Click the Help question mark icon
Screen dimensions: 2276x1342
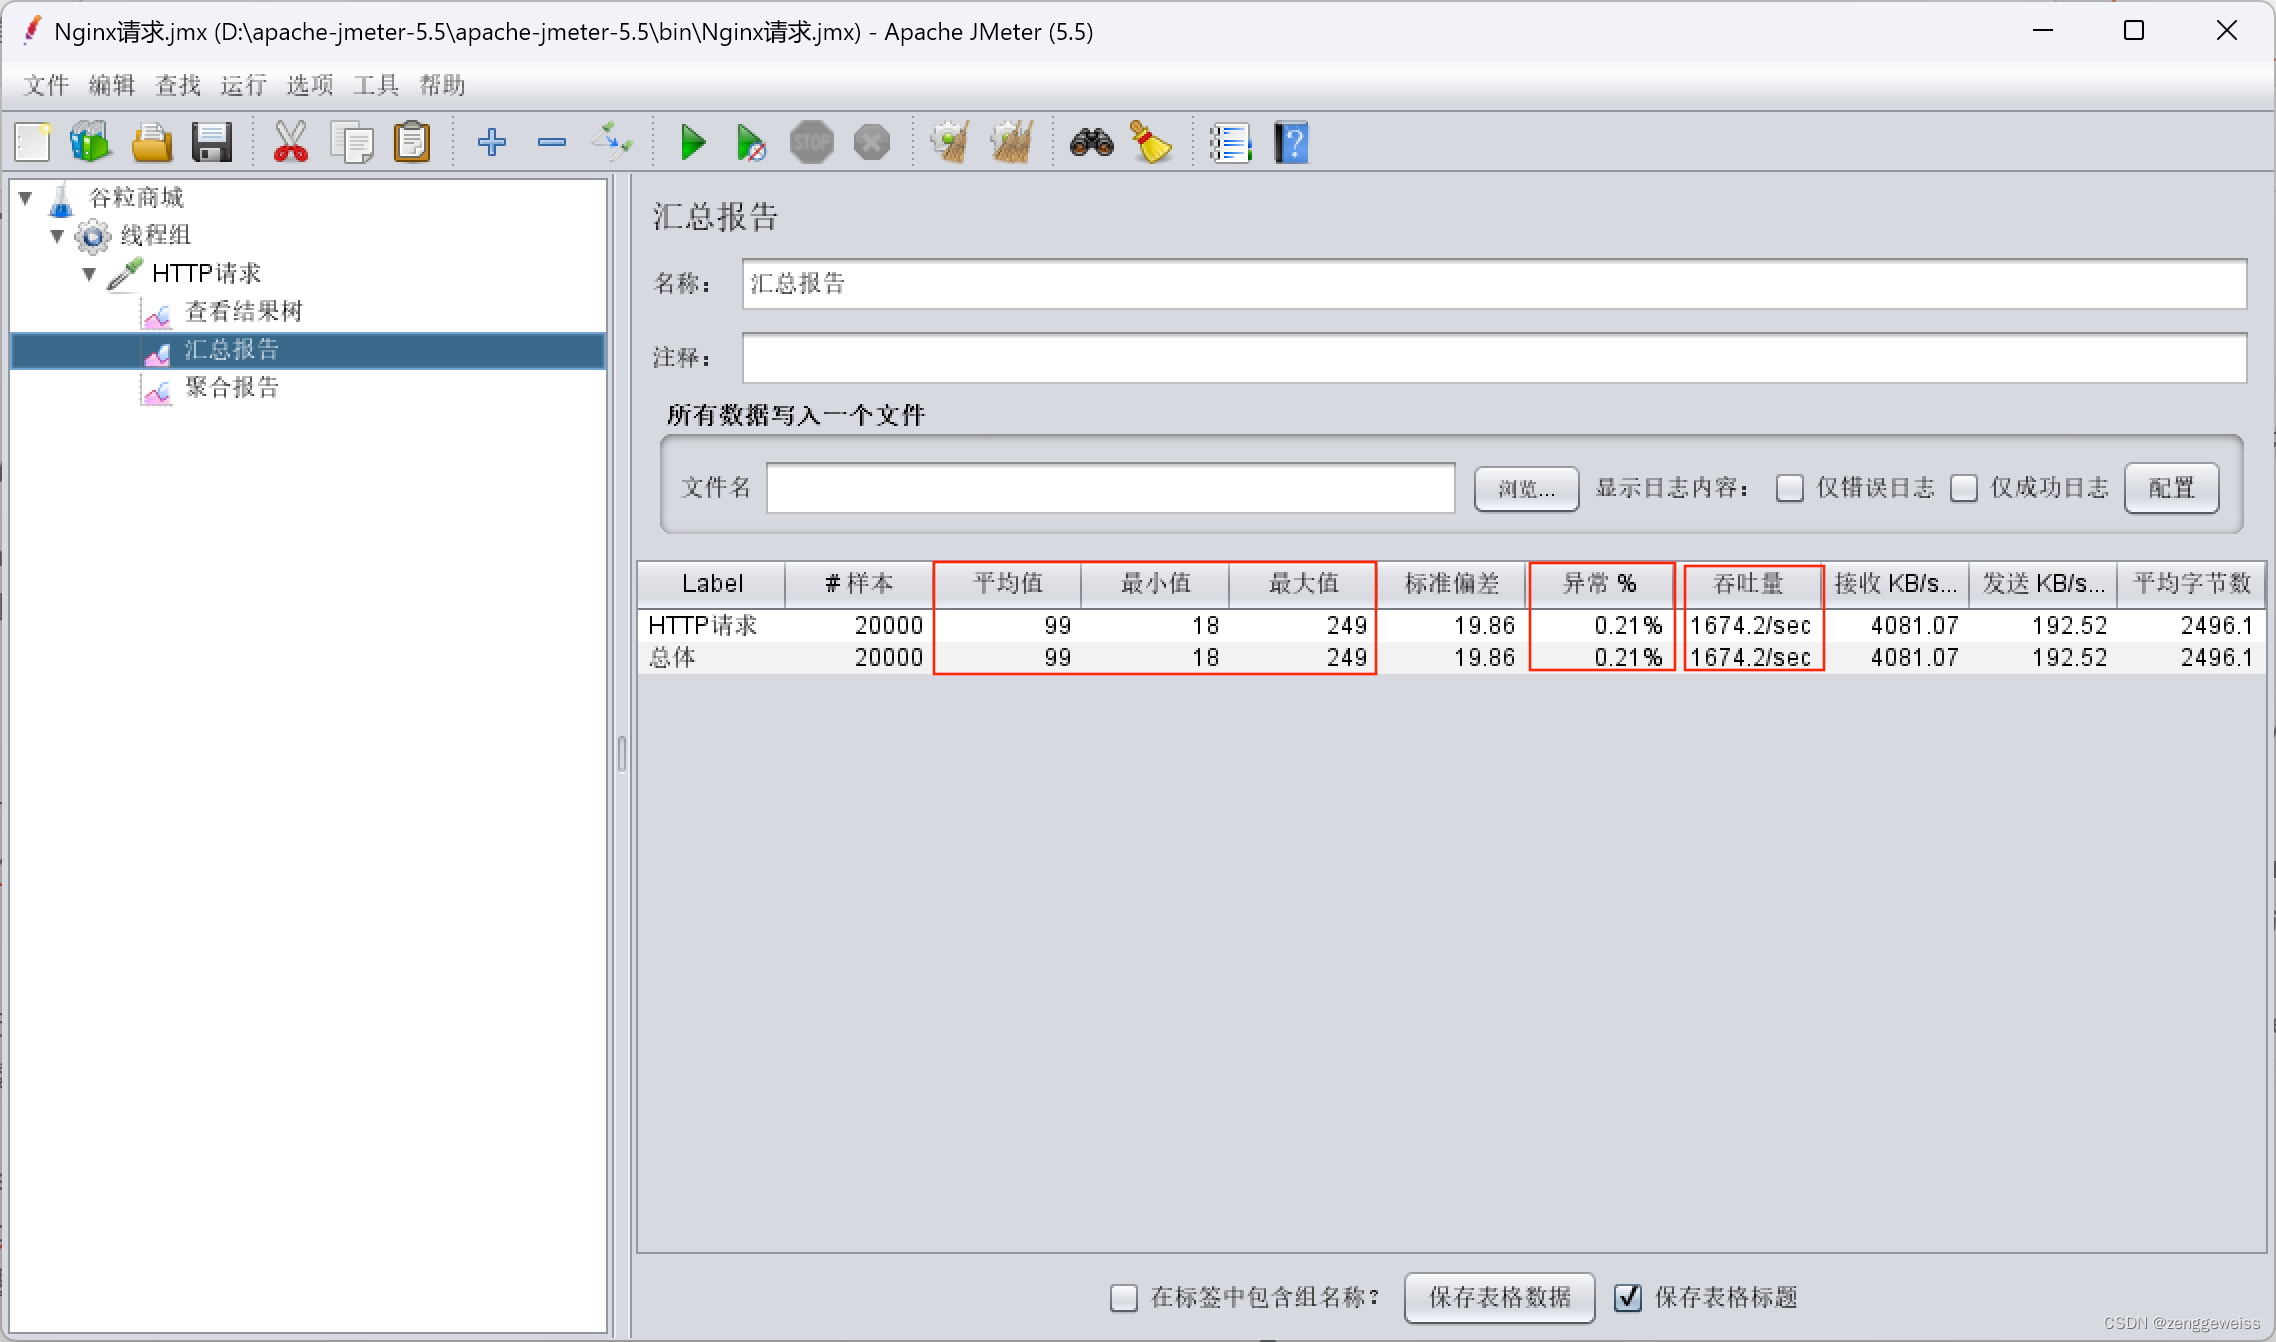tap(1291, 142)
